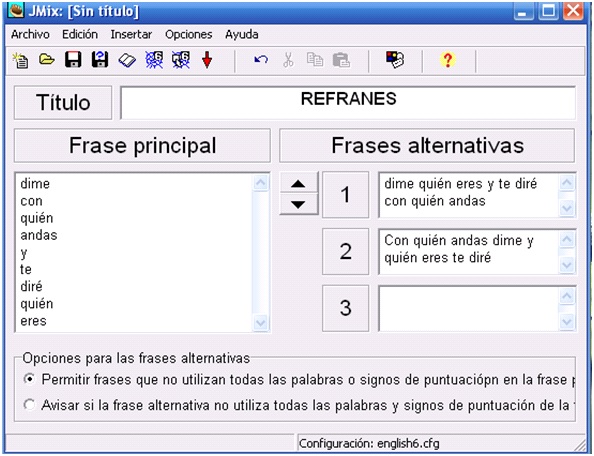Click phrase 1 box scroll down arrow
The image size is (594, 456).
click(567, 208)
